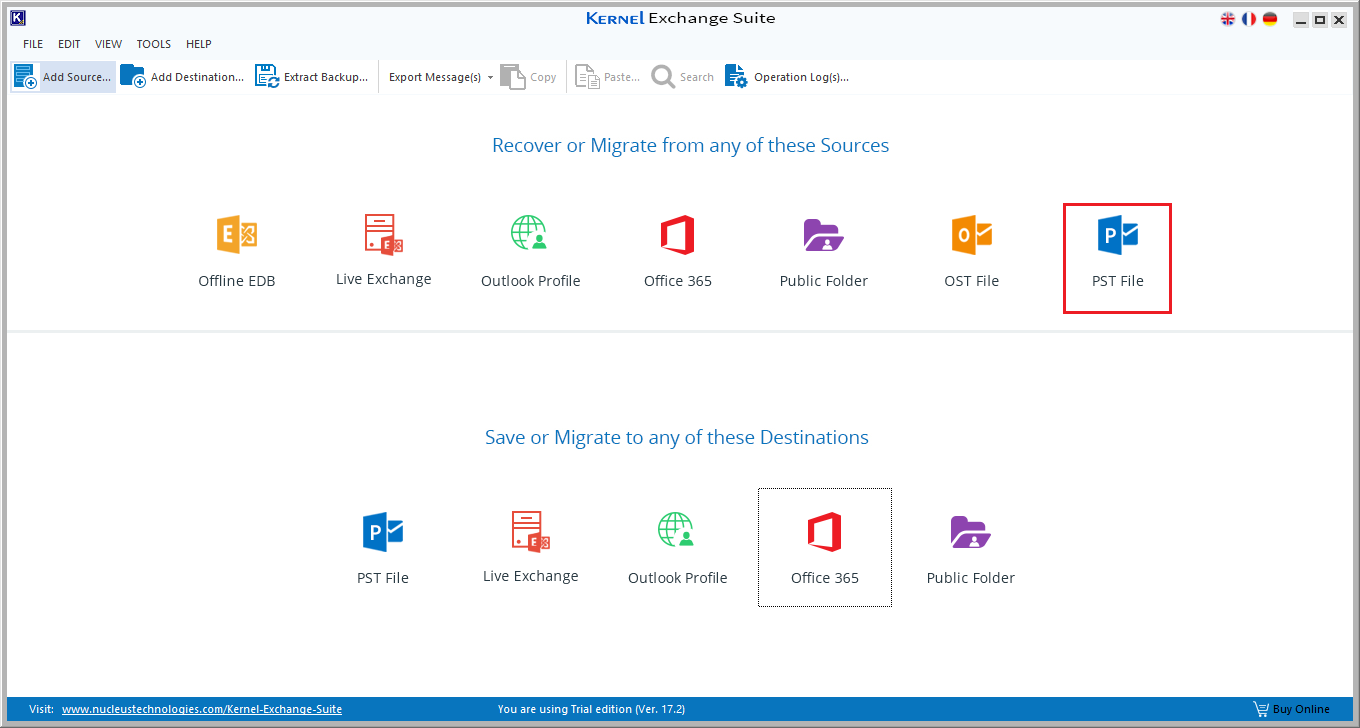Image resolution: width=1360 pixels, height=728 pixels.
Task: Choose PST File under Destinations
Action: 383,549
